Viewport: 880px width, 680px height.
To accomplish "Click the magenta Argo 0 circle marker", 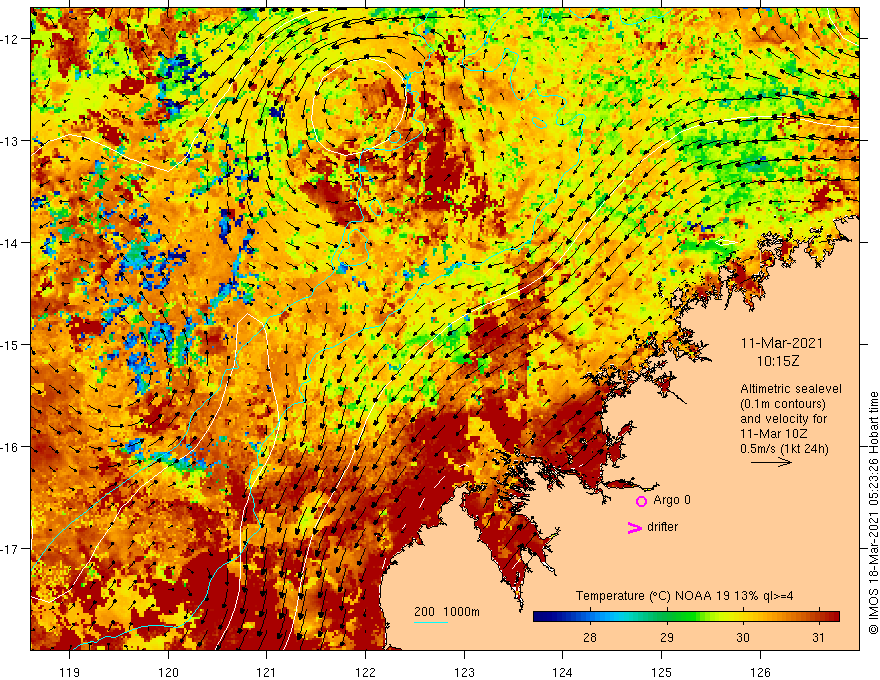I will click(641, 501).
